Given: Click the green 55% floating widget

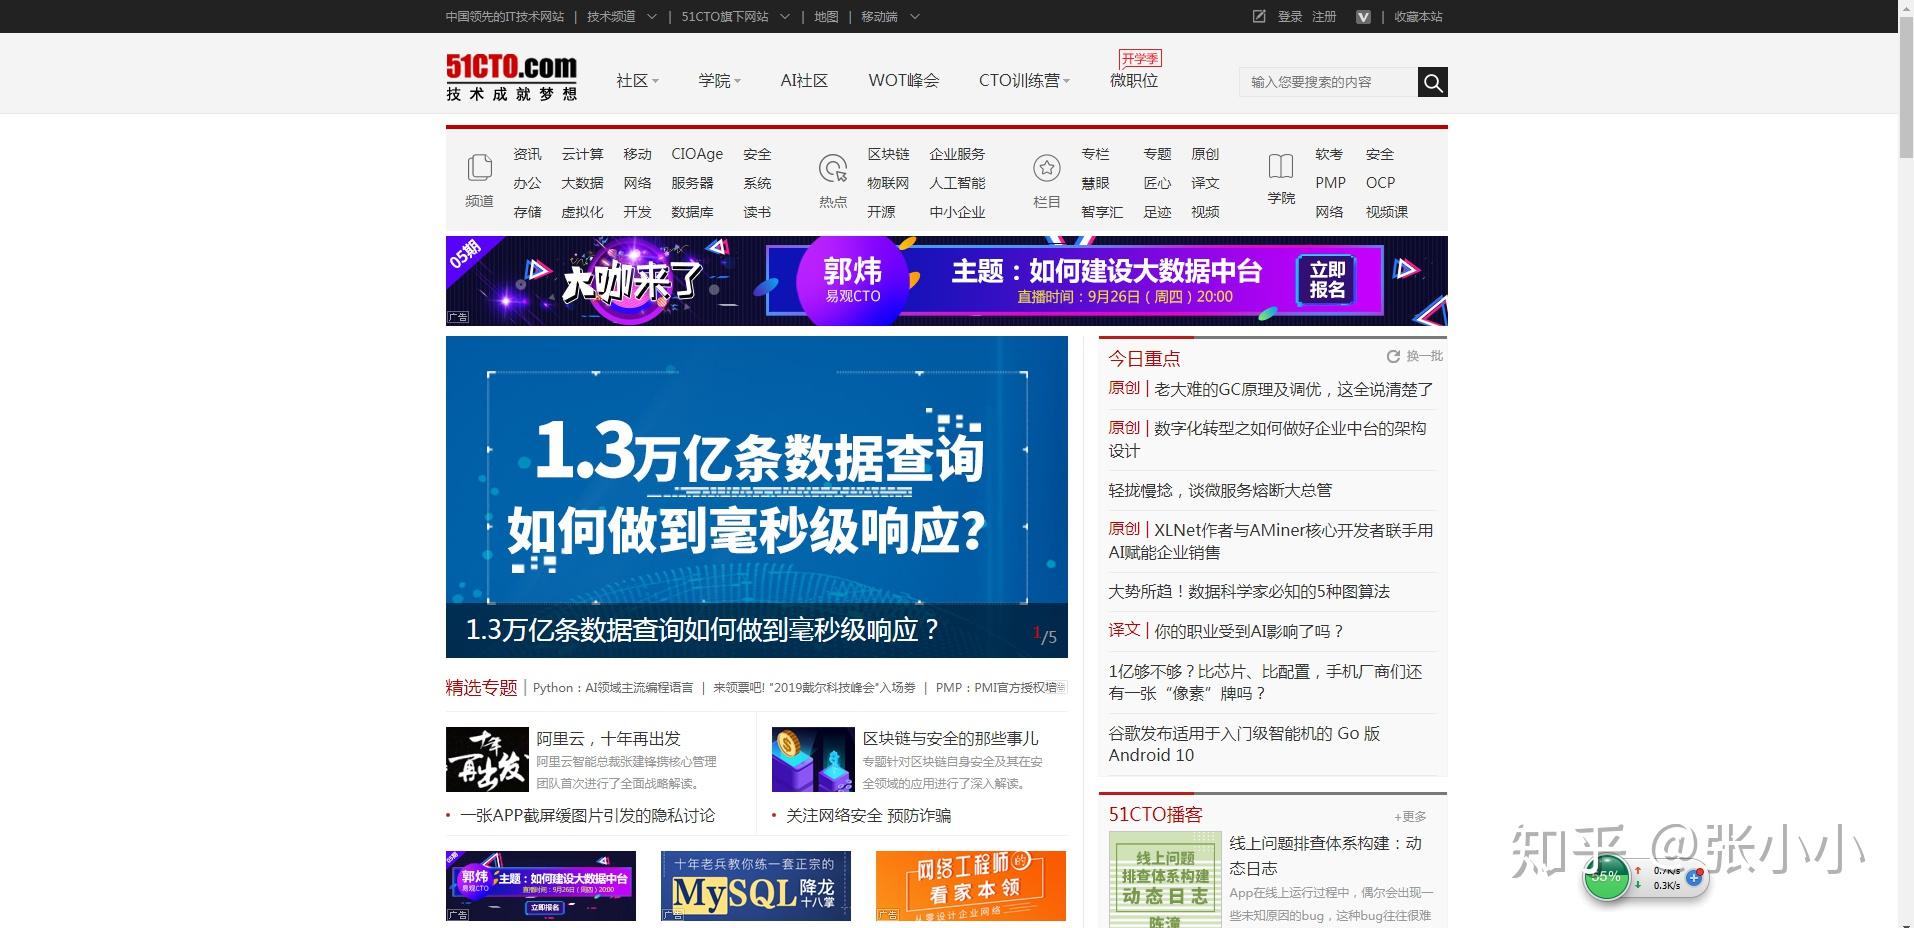Looking at the screenshot, I should [x=1606, y=876].
